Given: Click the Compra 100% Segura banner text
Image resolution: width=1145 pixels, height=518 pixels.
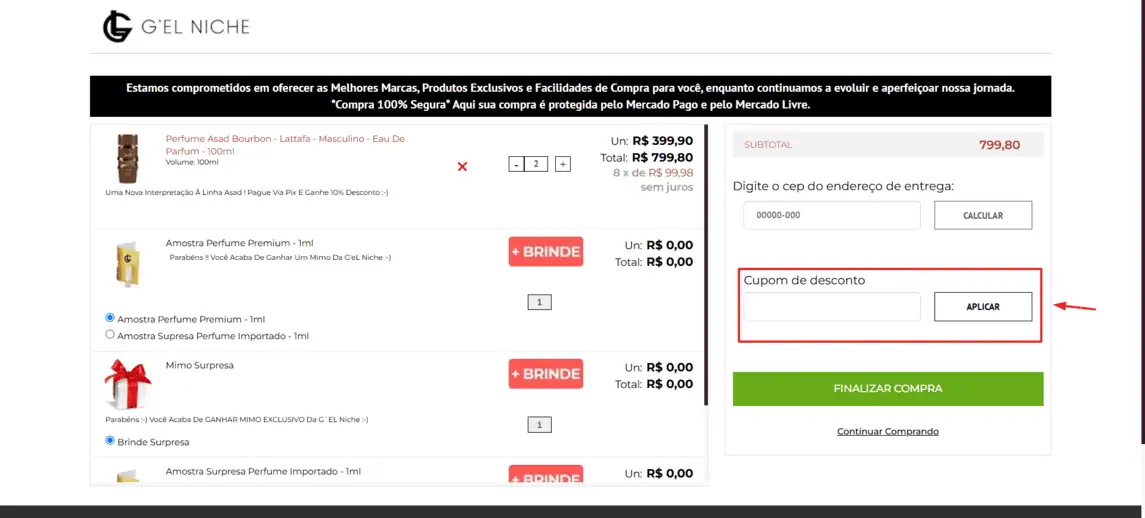Looking at the screenshot, I should 570,105.
